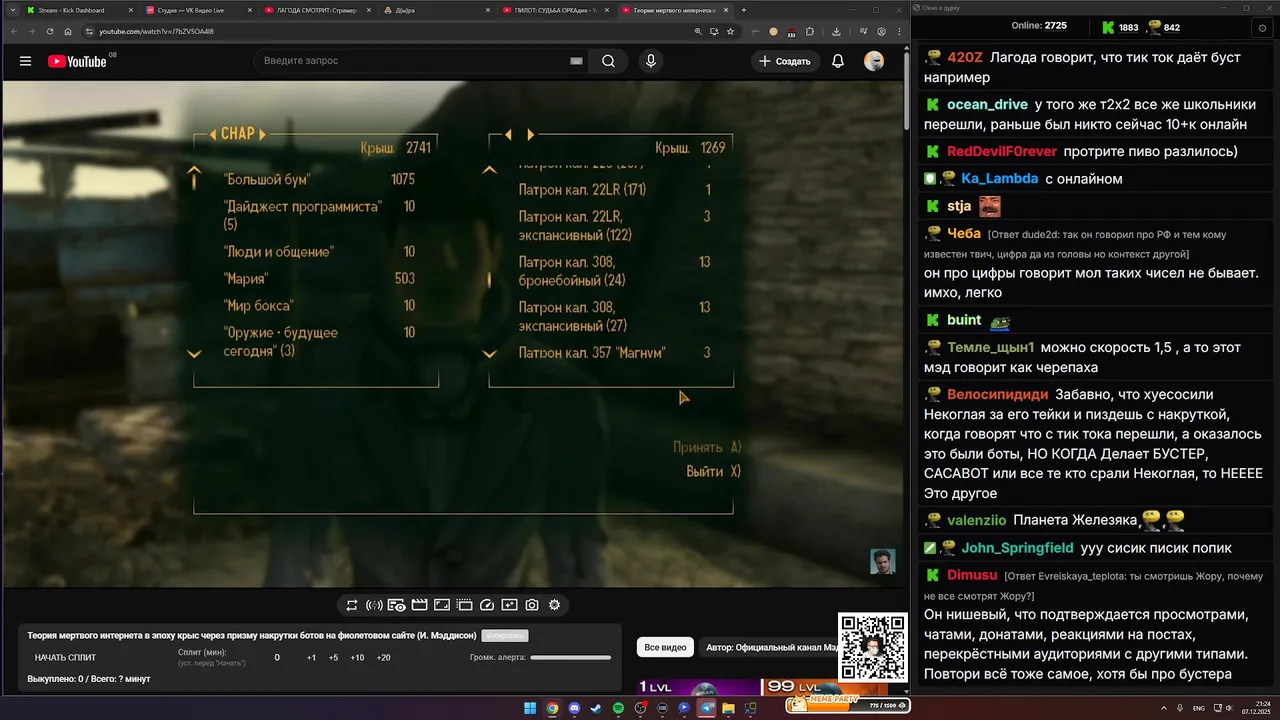1280x720 pixels.
Task: Click the Online: 2725 counter in chat
Action: pyautogui.click(x=1039, y=26)
